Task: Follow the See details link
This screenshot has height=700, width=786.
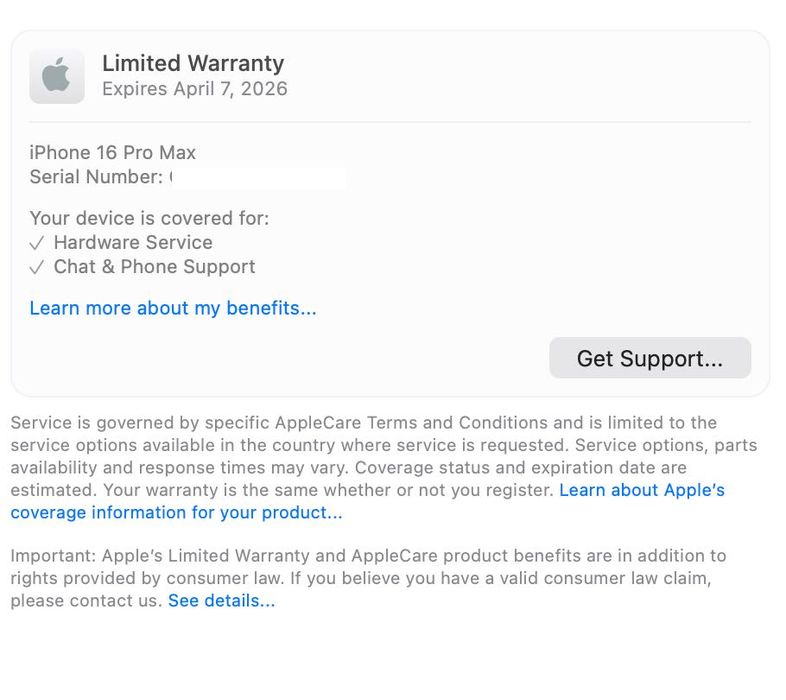Action: (221, 601)
